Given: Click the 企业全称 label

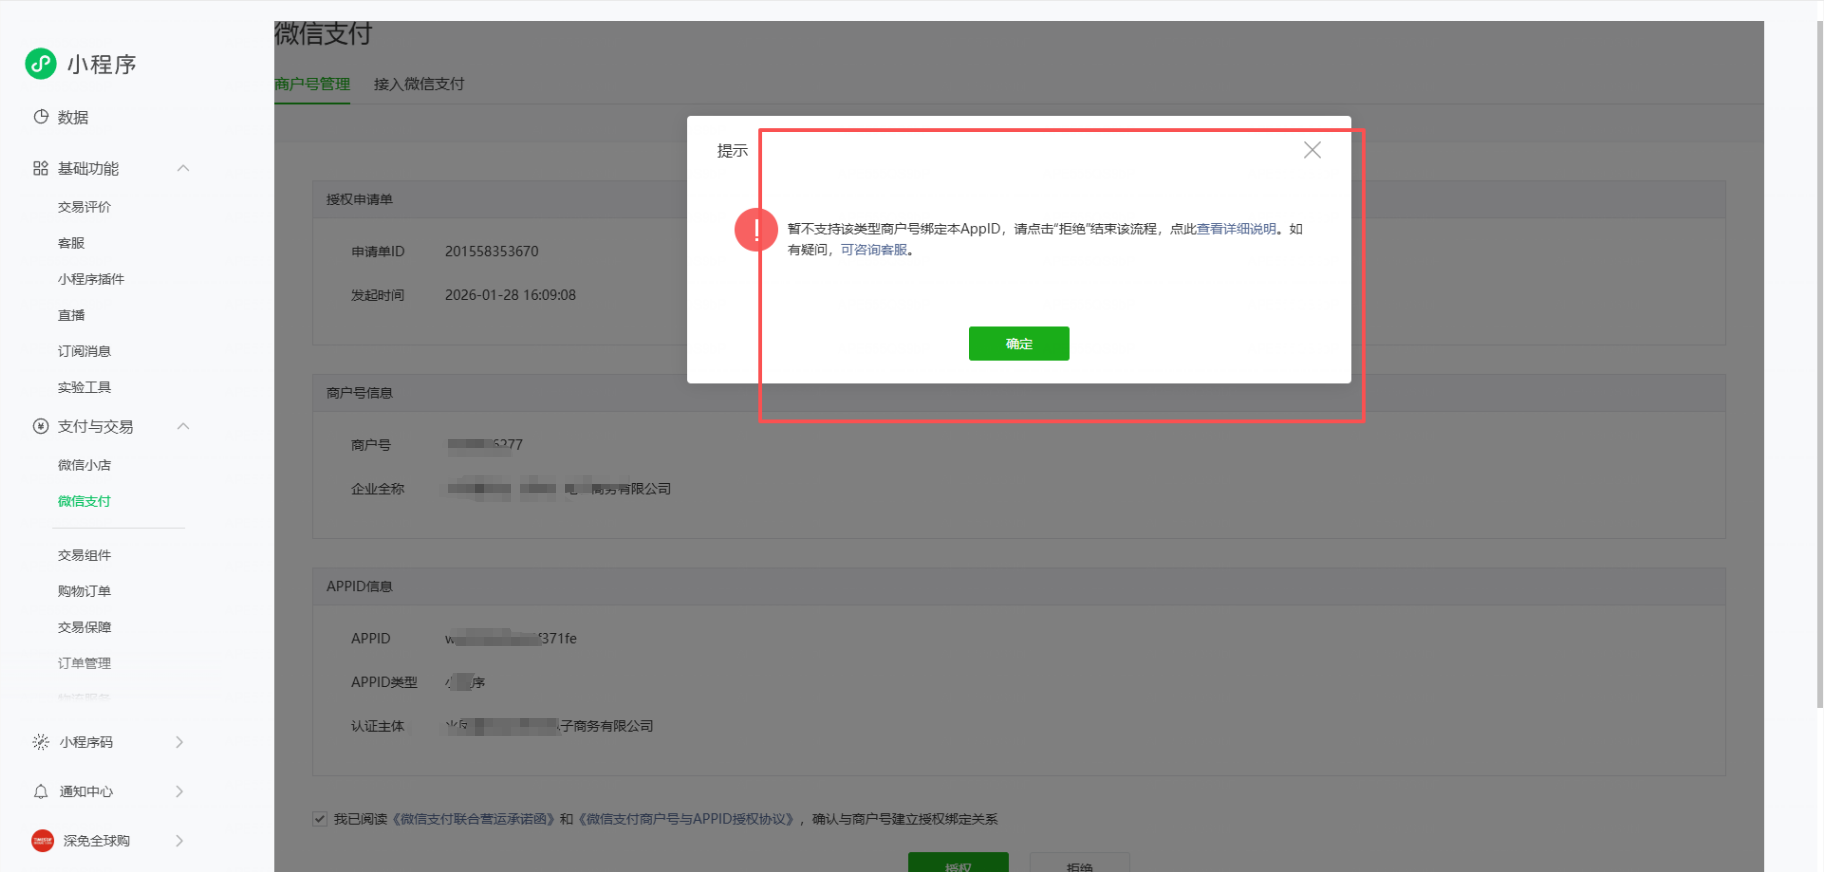Looking at the screenshot, I should 378,489.
